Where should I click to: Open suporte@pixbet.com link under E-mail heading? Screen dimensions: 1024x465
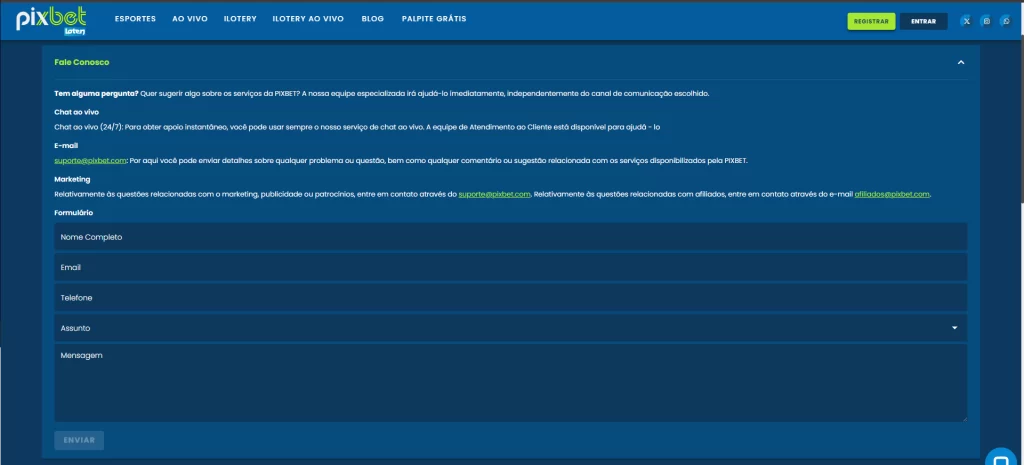click(x=90, y=160)
